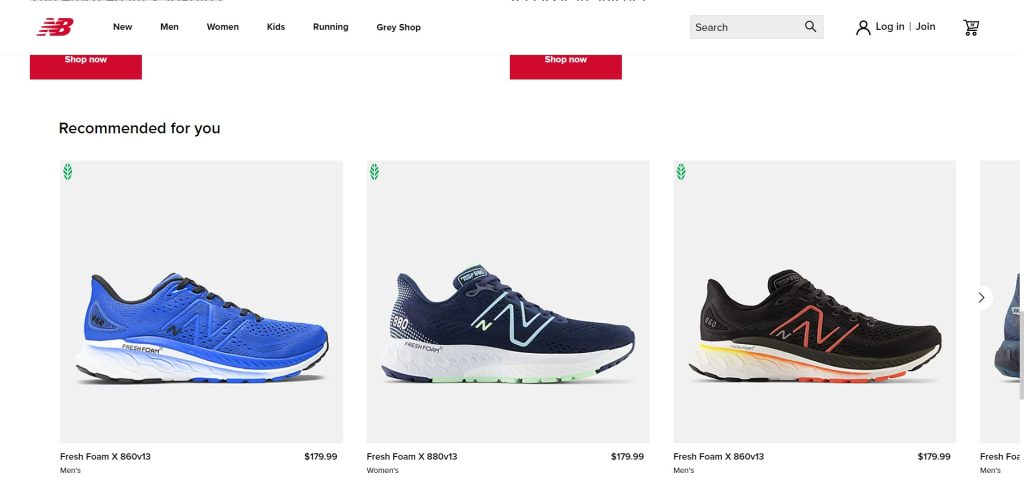Focus the Search input field

pyautogui.click(x=745, y=27)
